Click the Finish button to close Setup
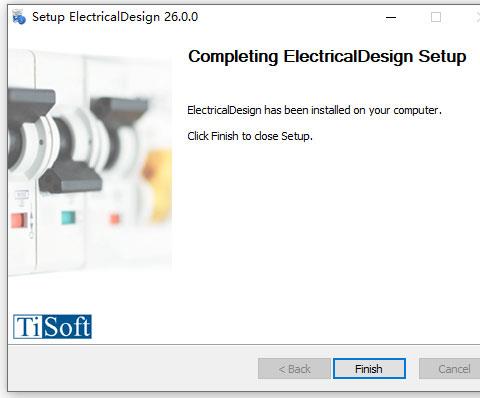Image resolution: width=480 pixels, height=398 pixels. tap(369, 369)
